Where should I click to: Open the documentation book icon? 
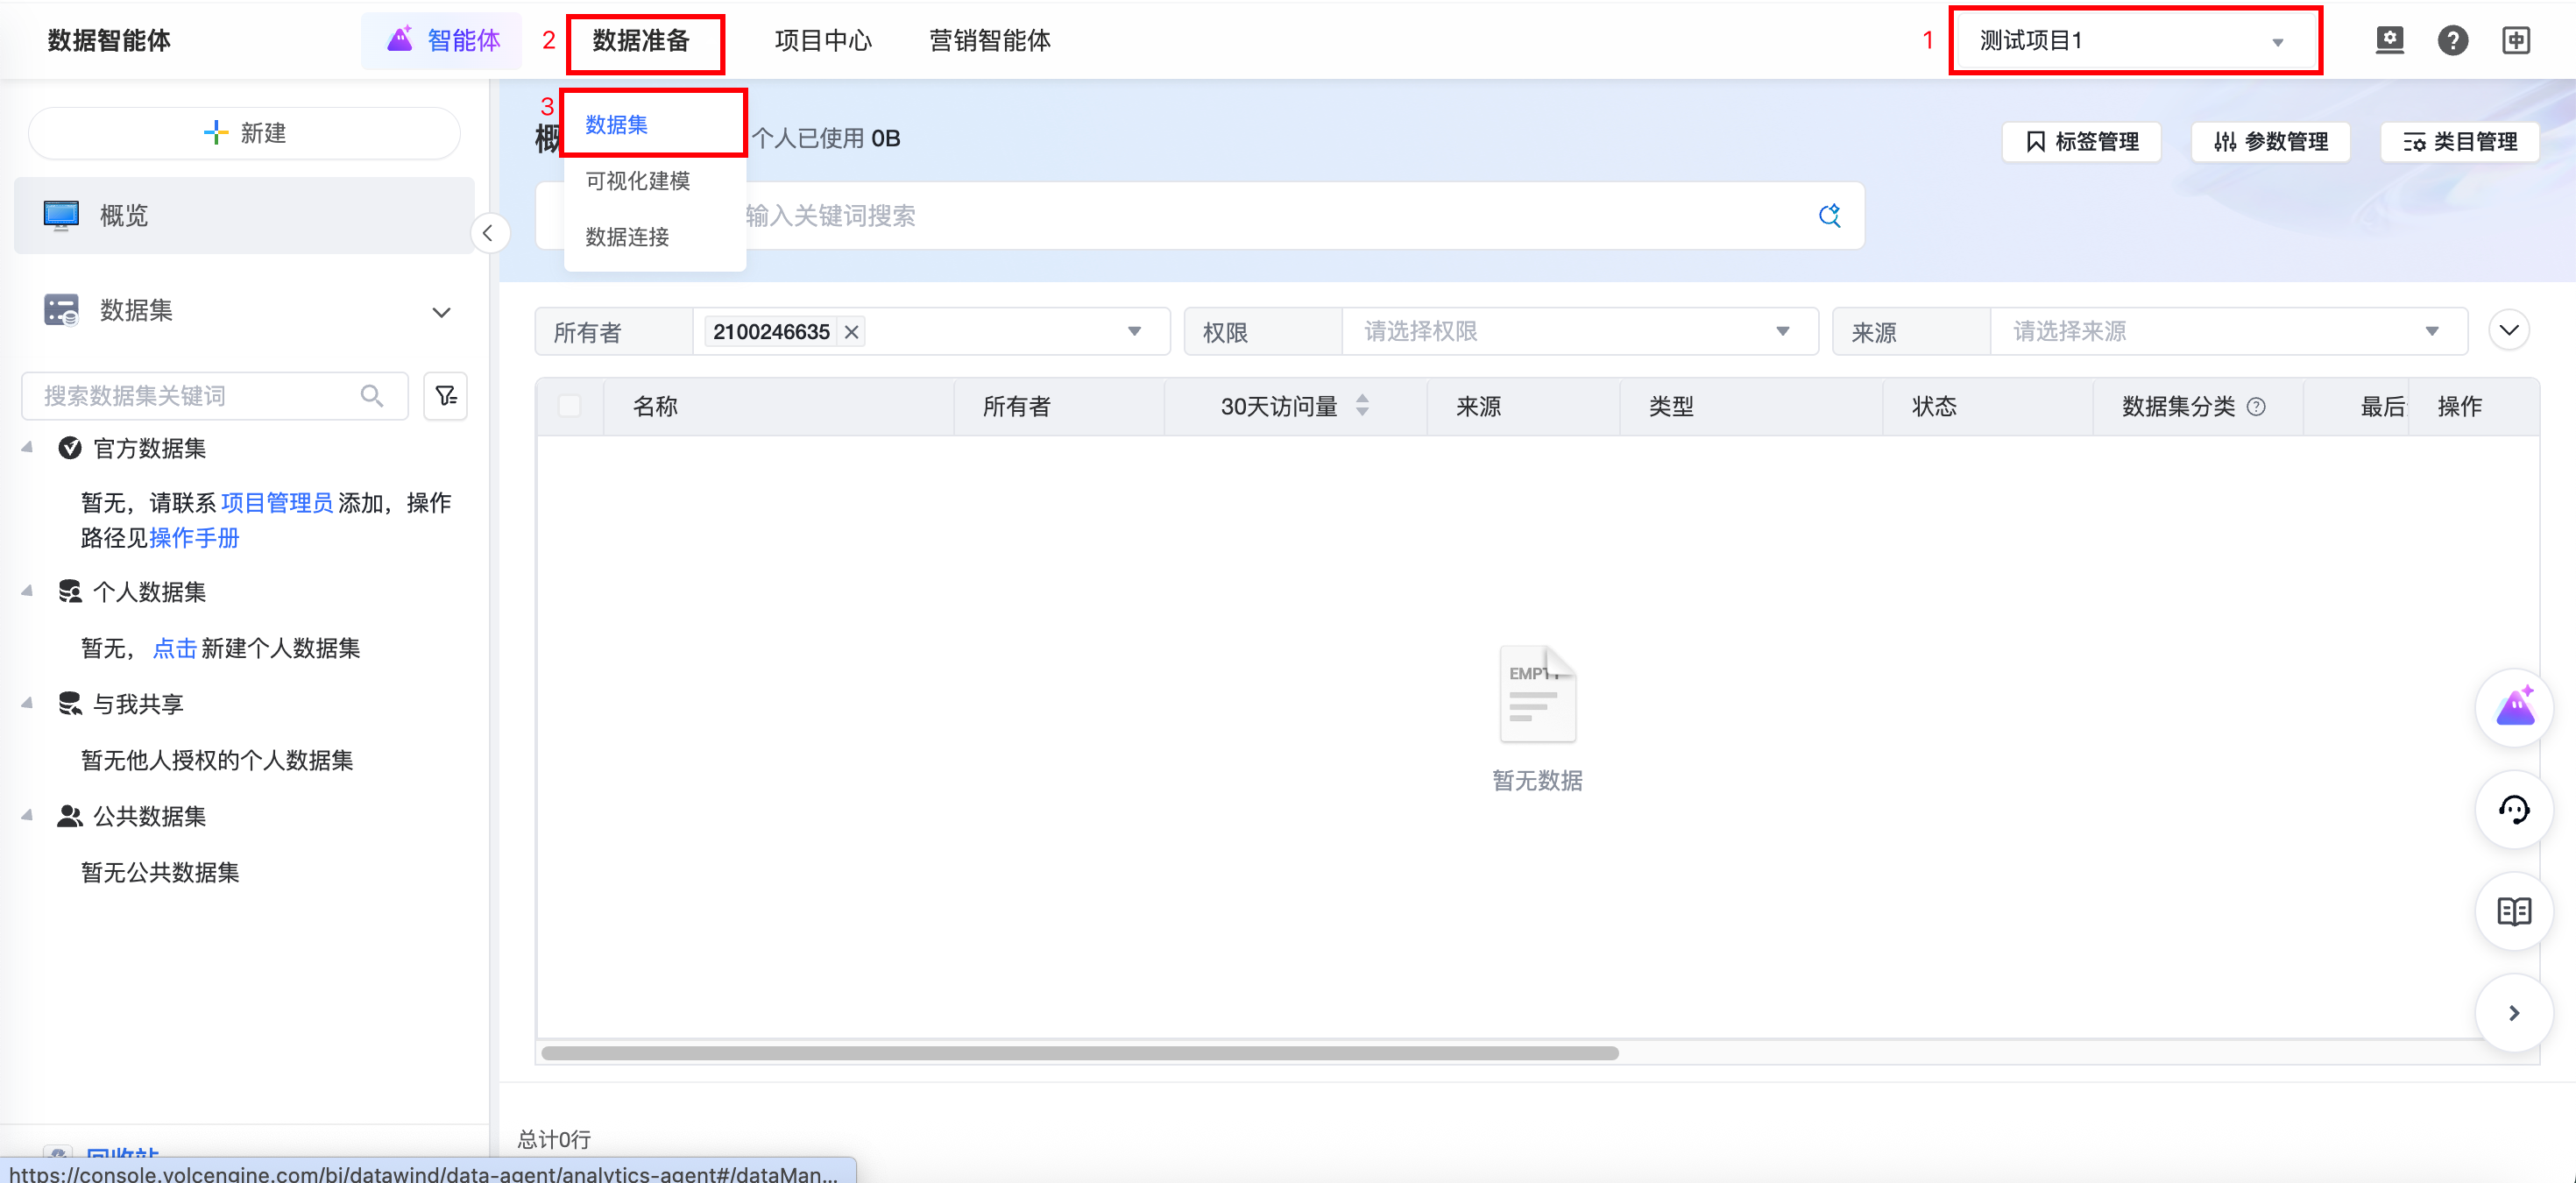pos(2514,911)
